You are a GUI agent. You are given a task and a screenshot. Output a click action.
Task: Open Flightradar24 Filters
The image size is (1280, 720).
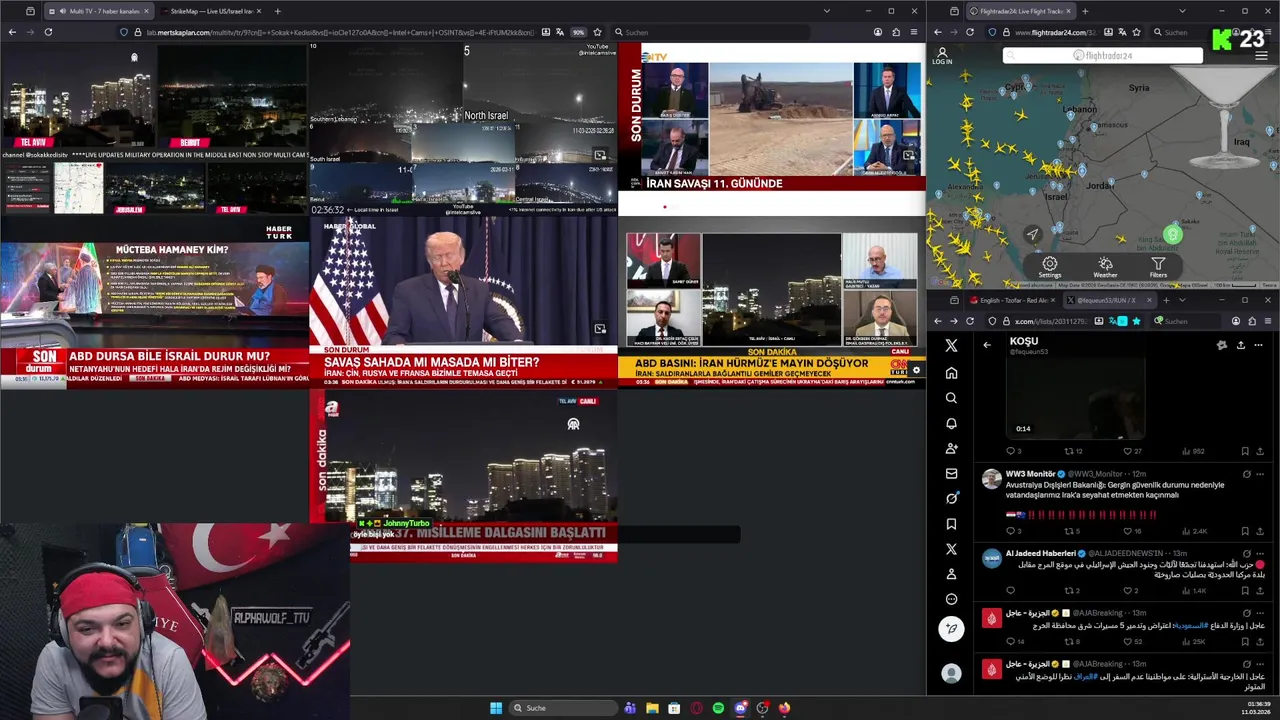(1158, 268)
